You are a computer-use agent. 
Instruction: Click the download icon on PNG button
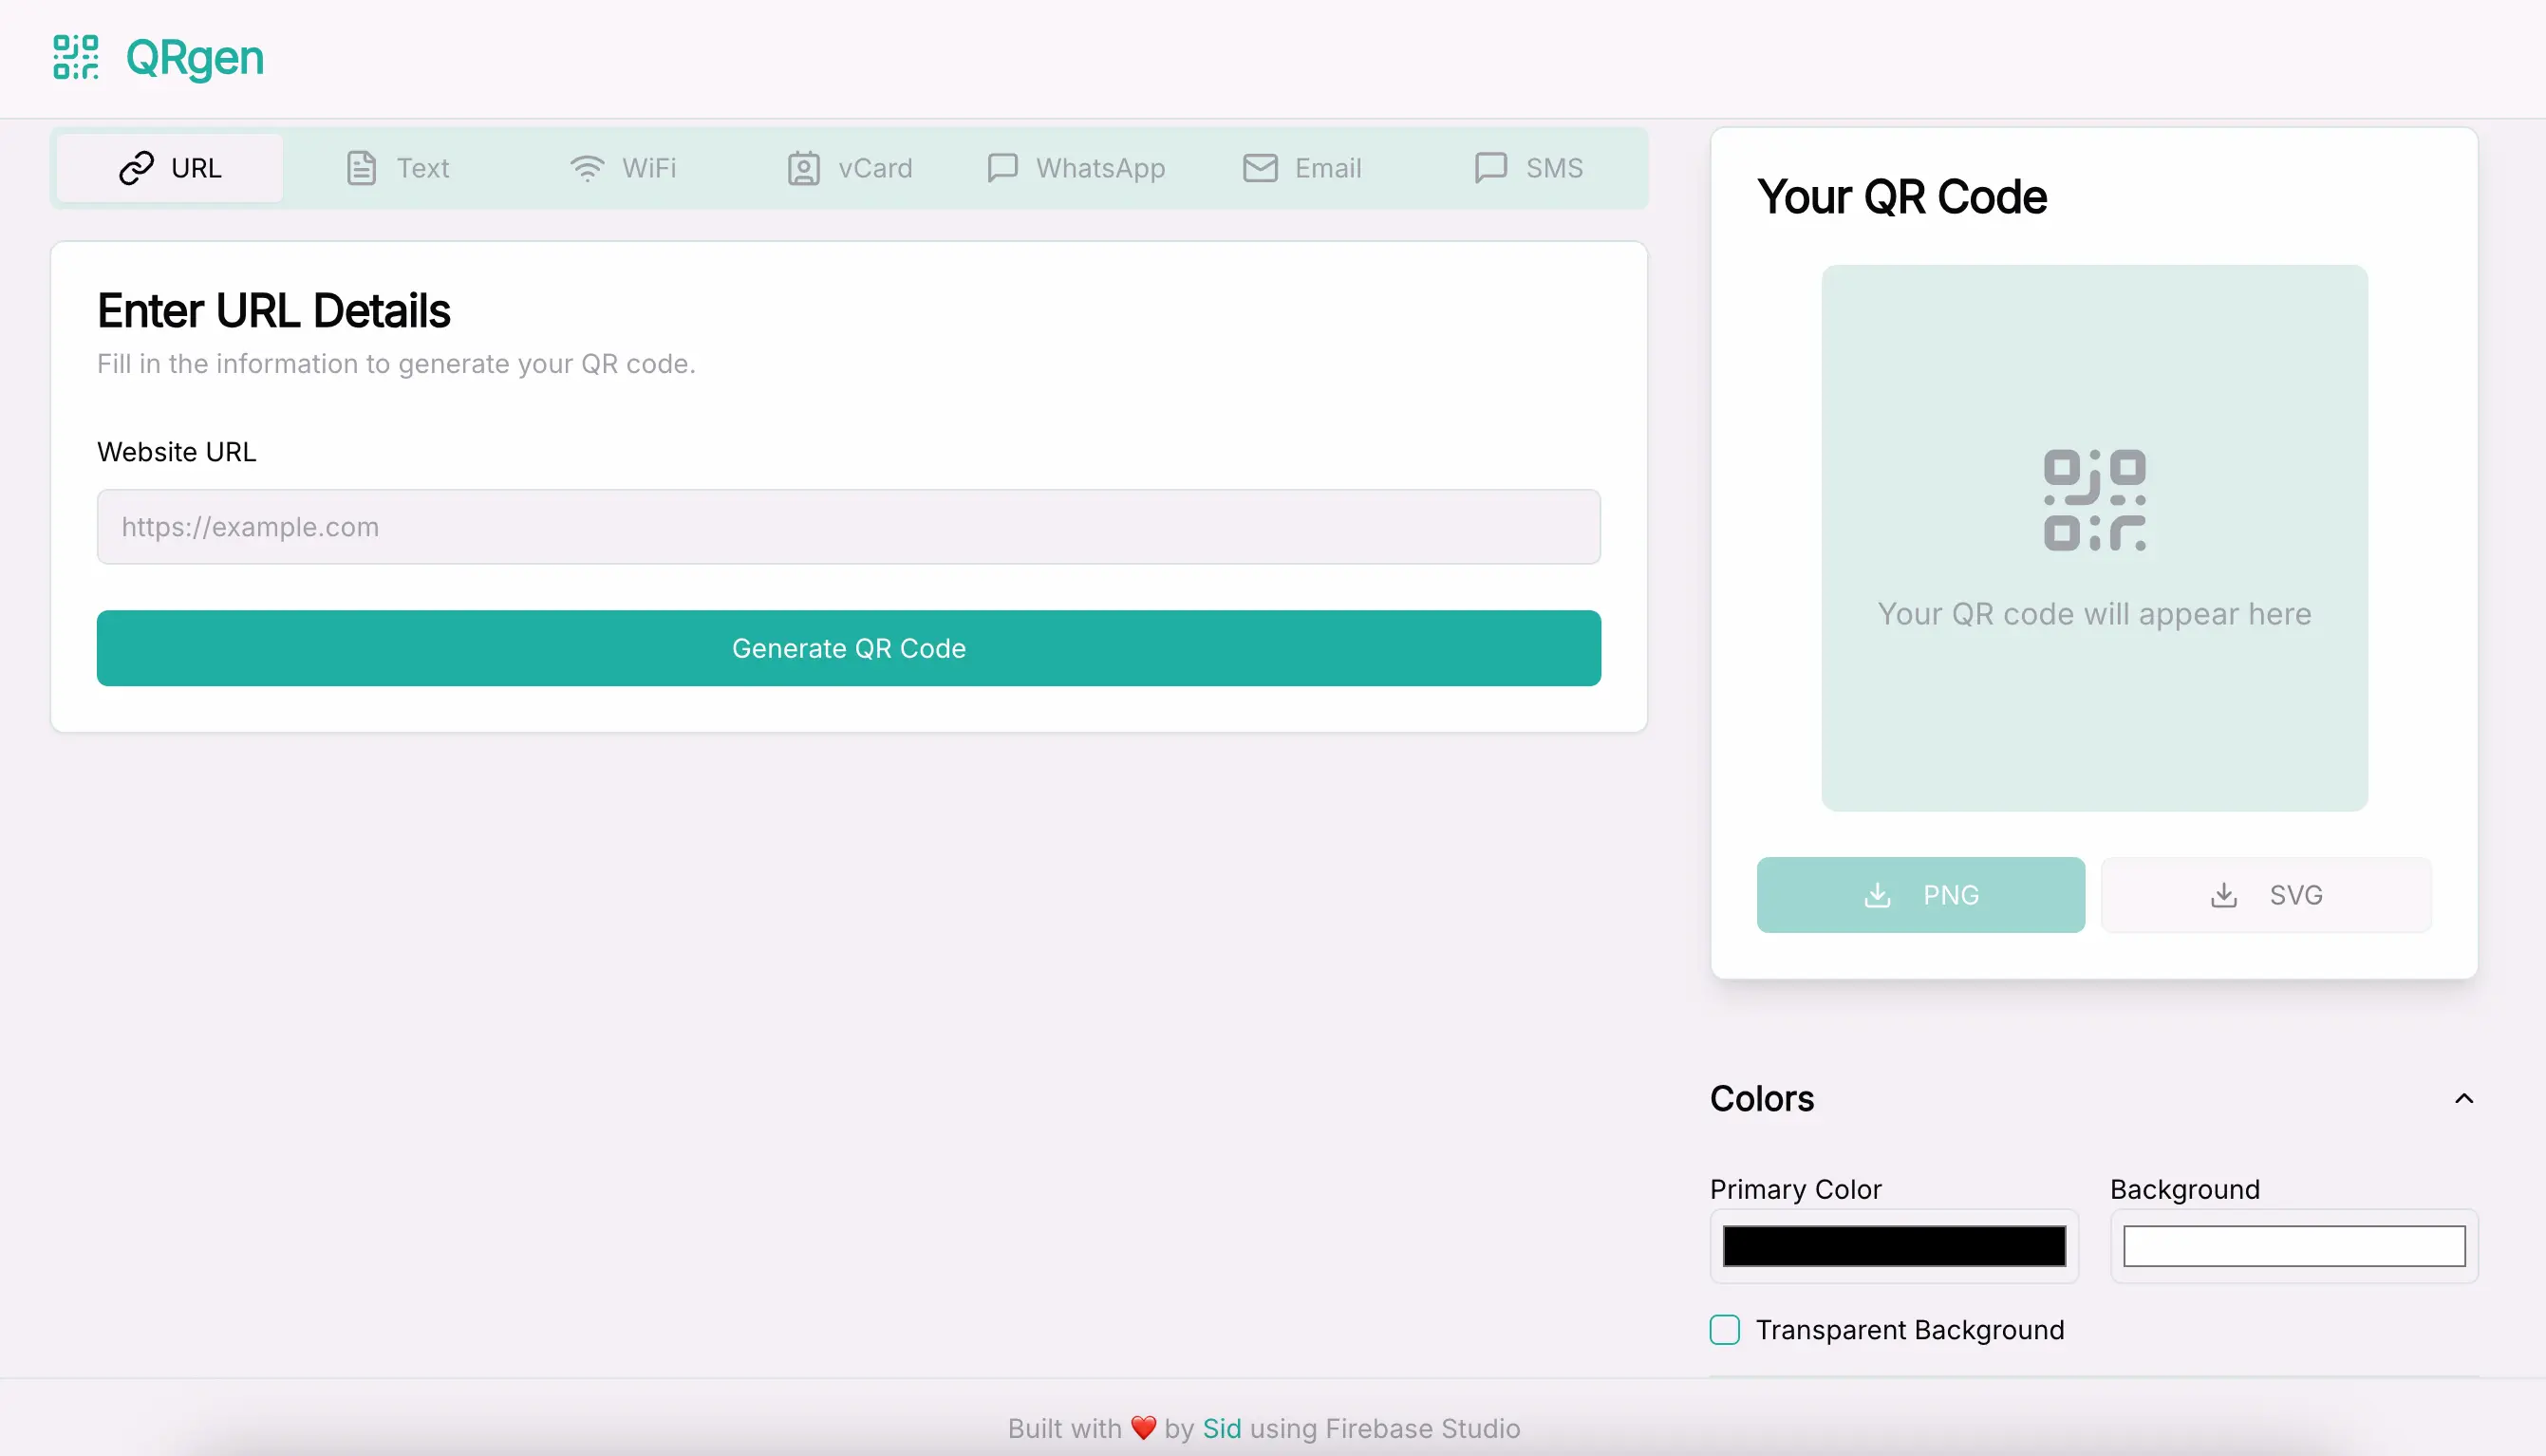click(1877, 895)
